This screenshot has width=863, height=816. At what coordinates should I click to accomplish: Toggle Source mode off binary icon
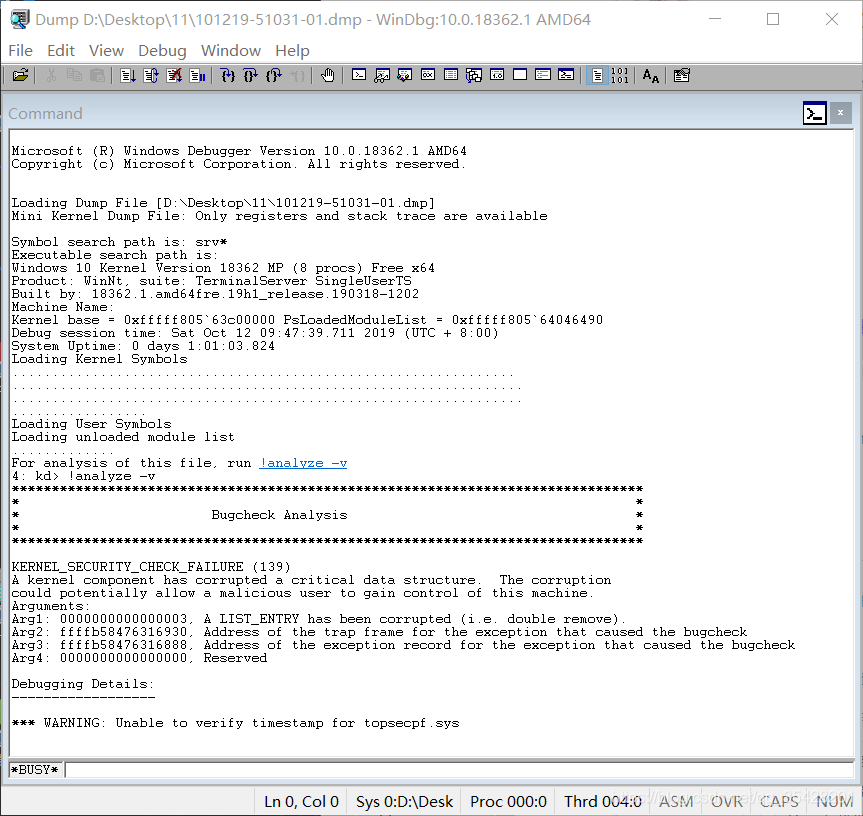click(x=620, y=75)
